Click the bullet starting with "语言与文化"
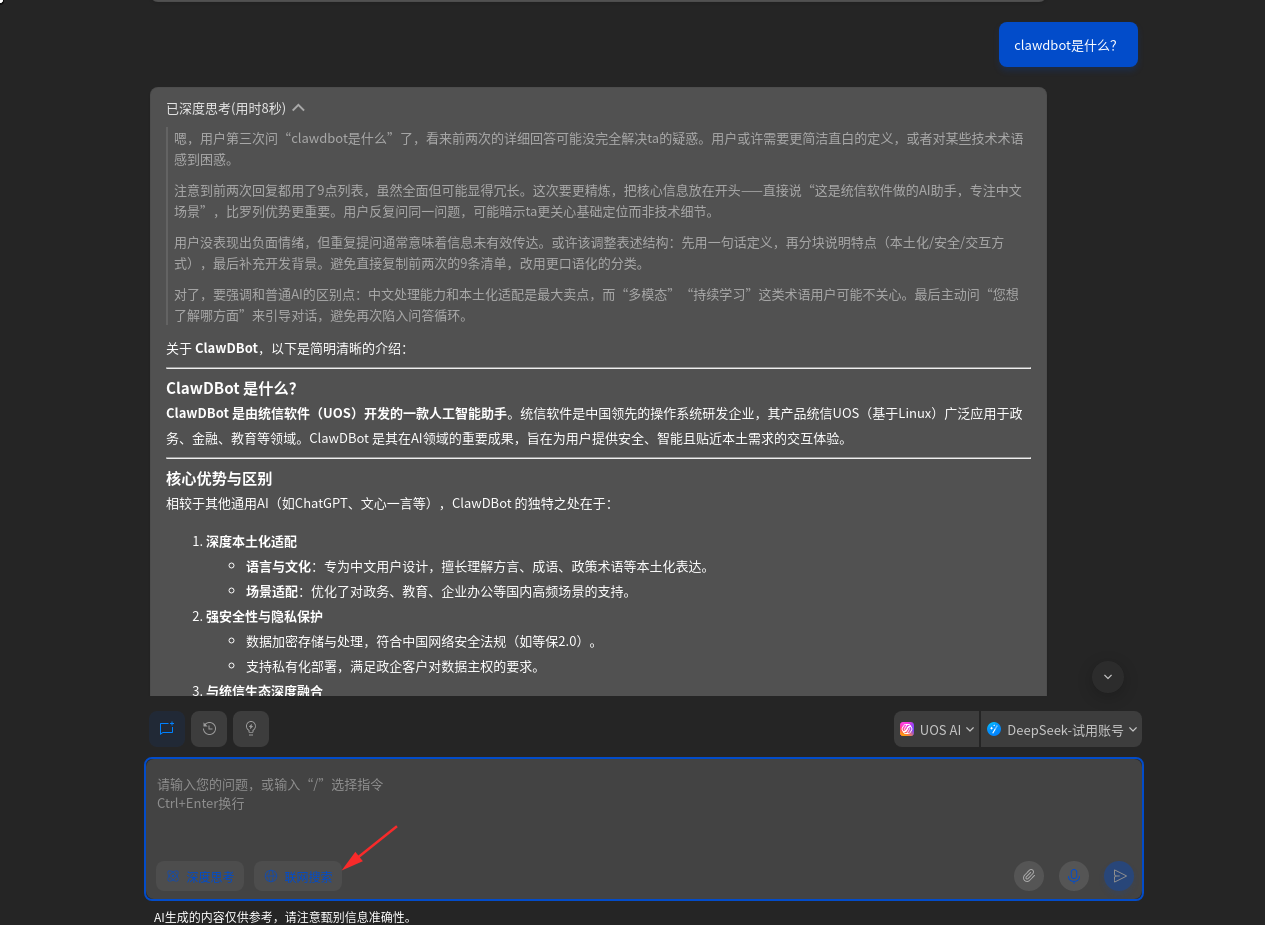This screenshot has width=1265, height=925. click(x=478, y=566)
